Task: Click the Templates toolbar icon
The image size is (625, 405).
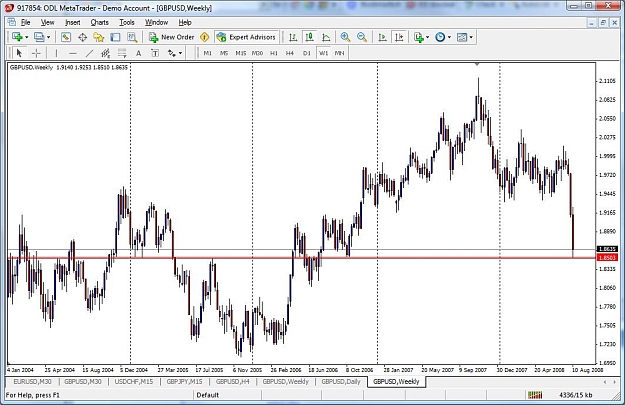Action: point(462,37)
